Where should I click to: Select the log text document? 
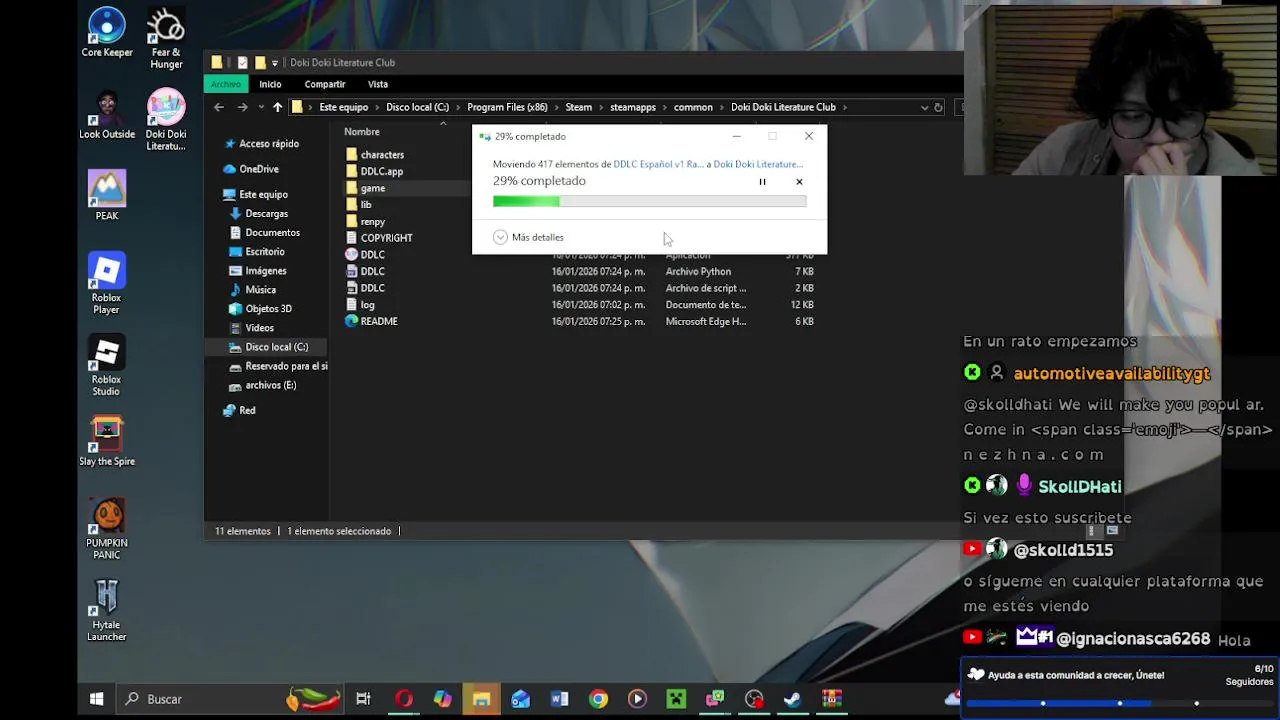coord(367,304)
